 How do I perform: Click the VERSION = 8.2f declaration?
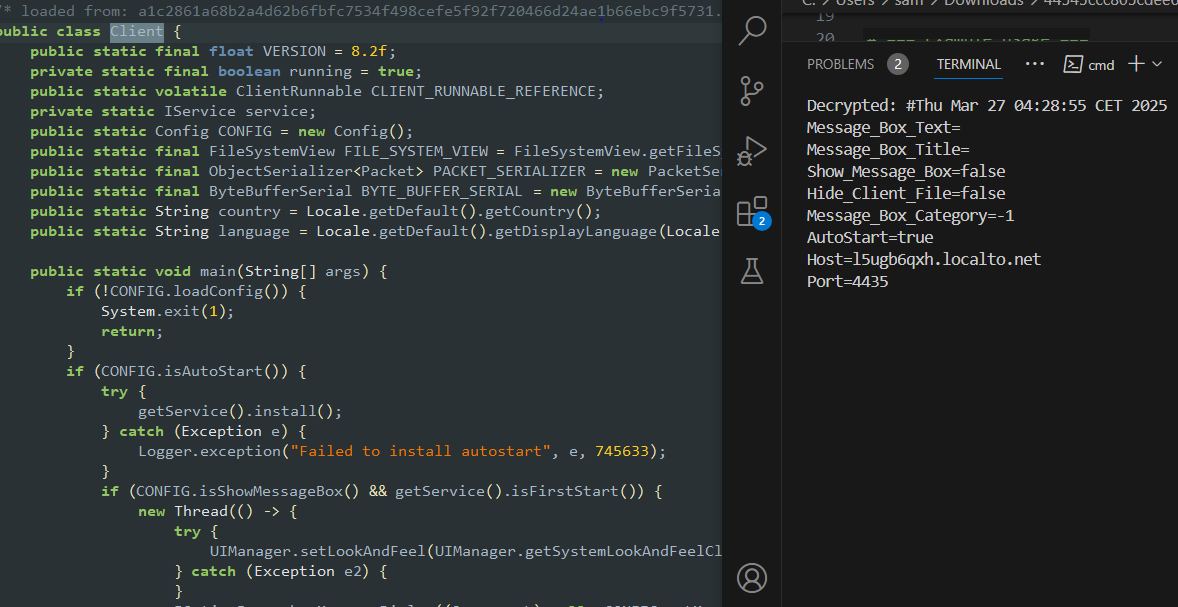(x=213, y=52)
